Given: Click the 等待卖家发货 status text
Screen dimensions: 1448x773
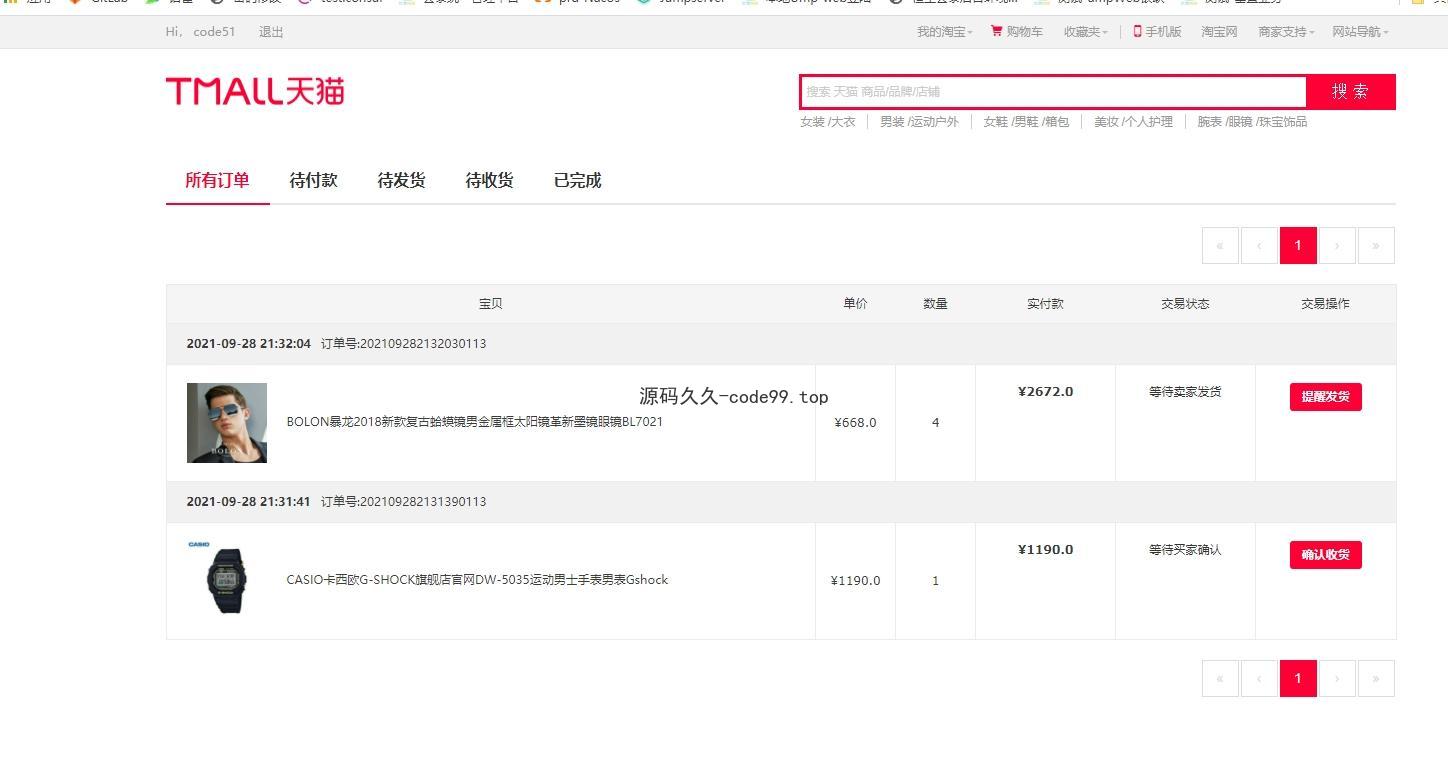Looking at the screenshot, I should click(x=1185, y=392).
